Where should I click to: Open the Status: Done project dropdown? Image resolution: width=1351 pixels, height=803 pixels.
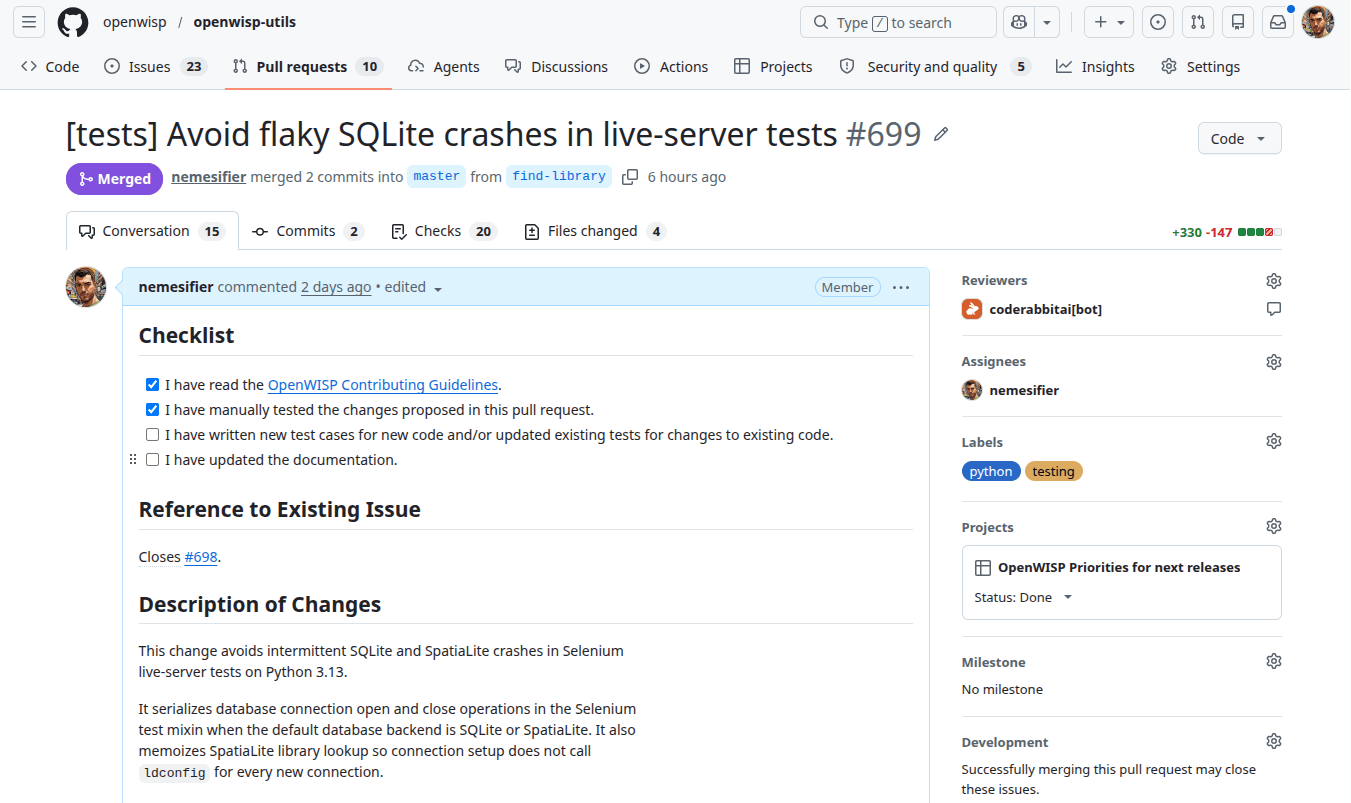click(1023, 598)
